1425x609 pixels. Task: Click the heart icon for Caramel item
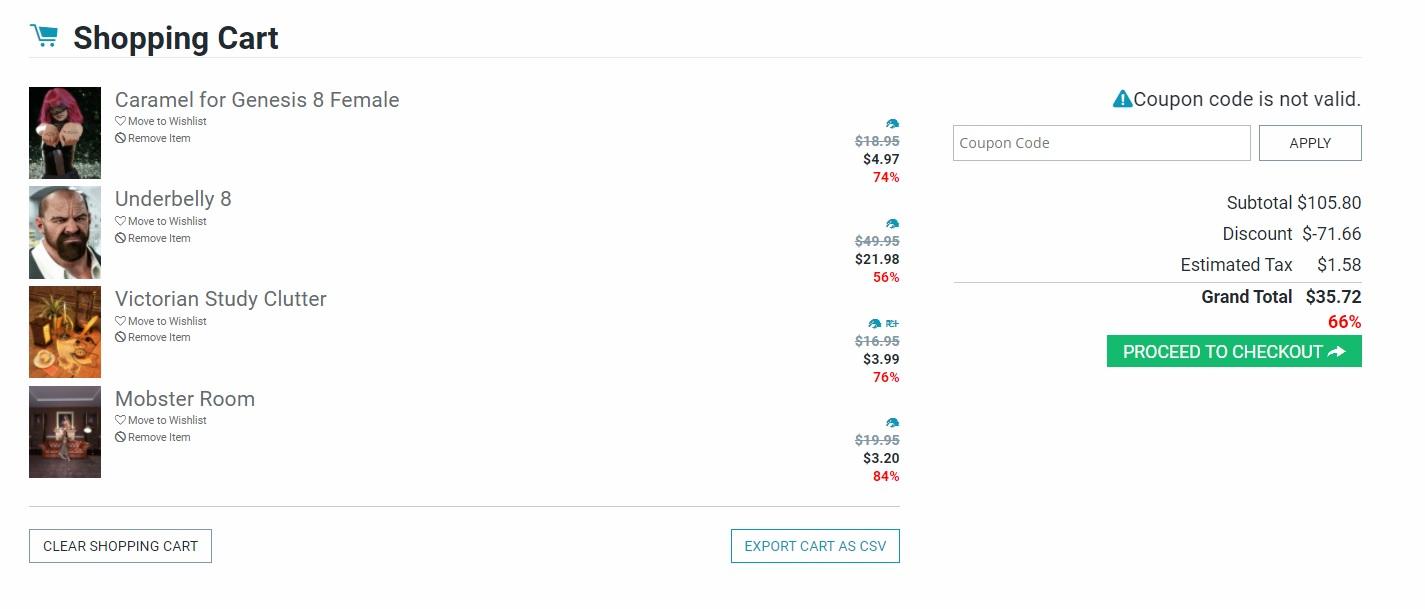click(x=120, y=121)
